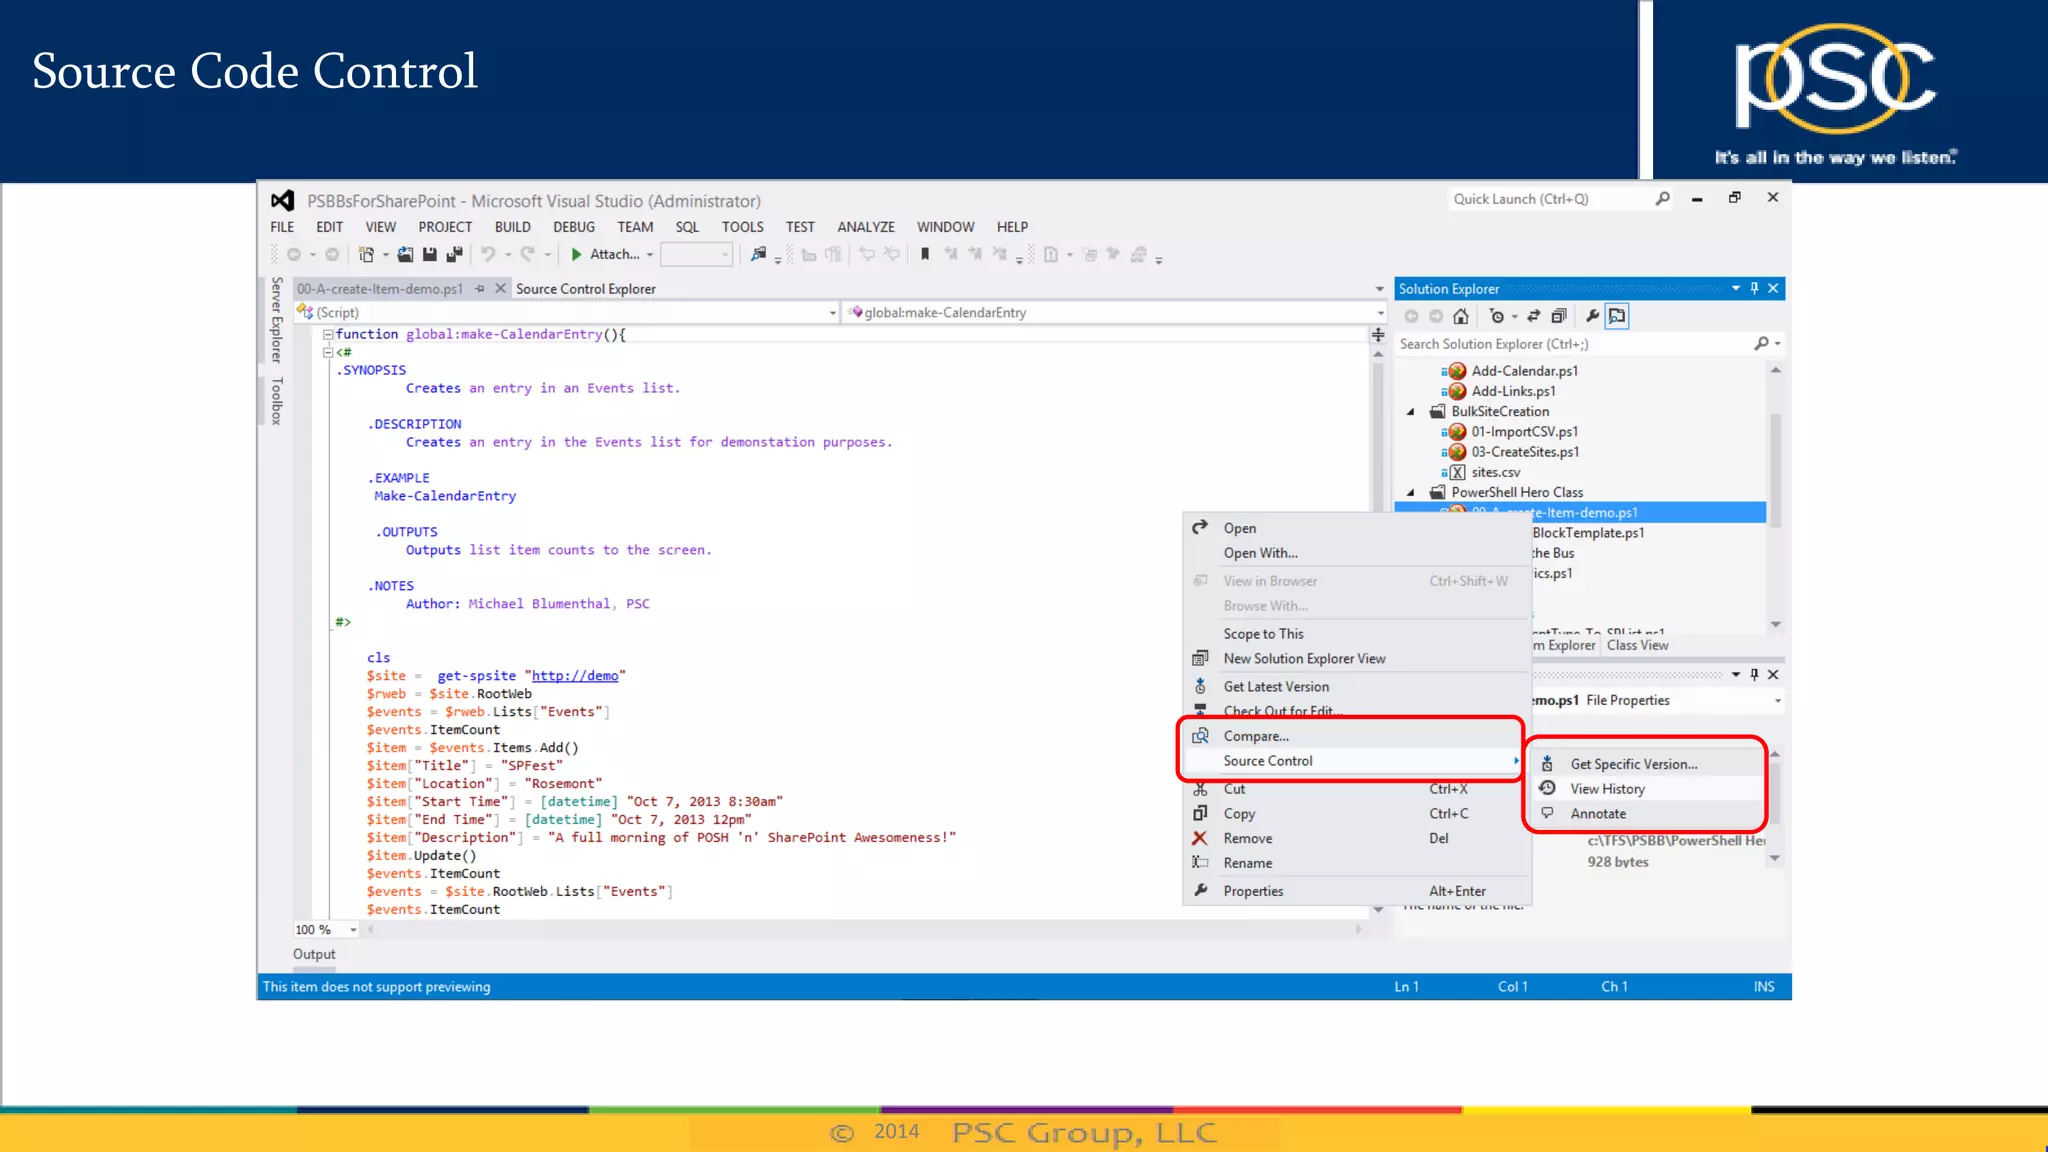Open the Server Explorer side tab
The height and width of the screenshot is (1152, 2048).
(x=277, y=320)
